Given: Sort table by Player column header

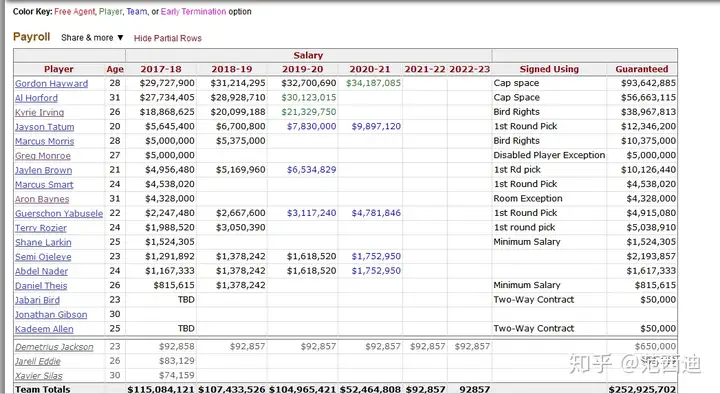Looking at the screenshot, I should click(59, 69).
